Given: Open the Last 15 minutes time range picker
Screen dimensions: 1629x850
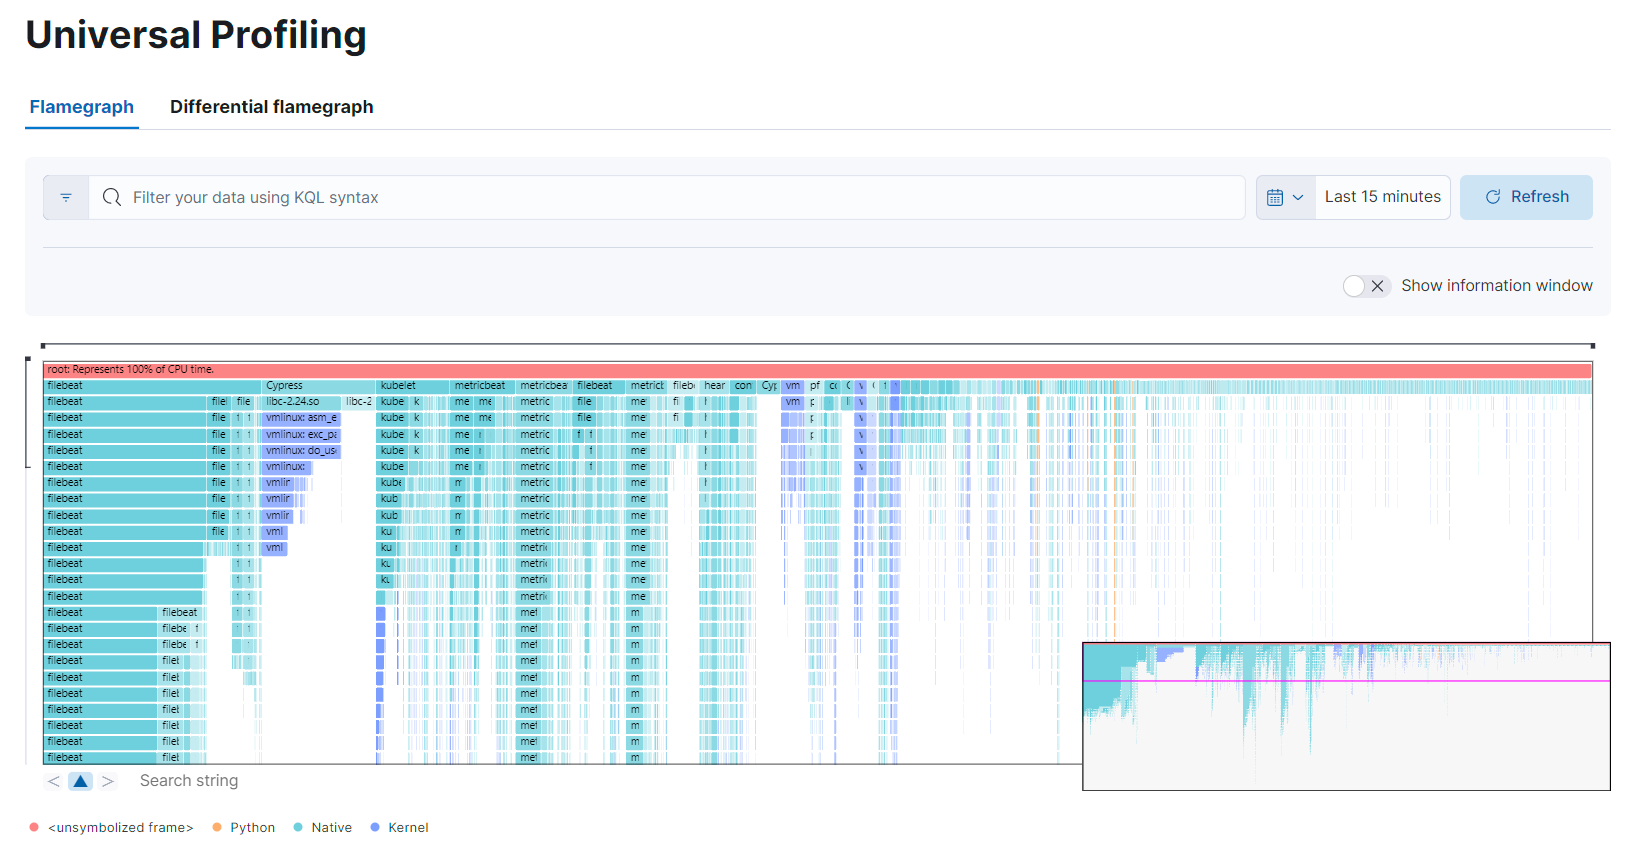Looking at the screenshot, I should tap(1382, 198).
